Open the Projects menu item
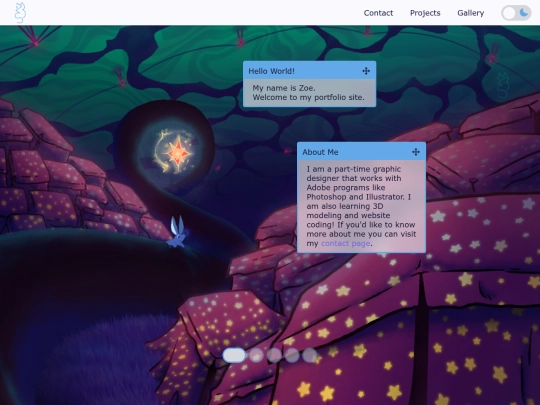Viewport: 540px width, 405px height. pos(425,13)
